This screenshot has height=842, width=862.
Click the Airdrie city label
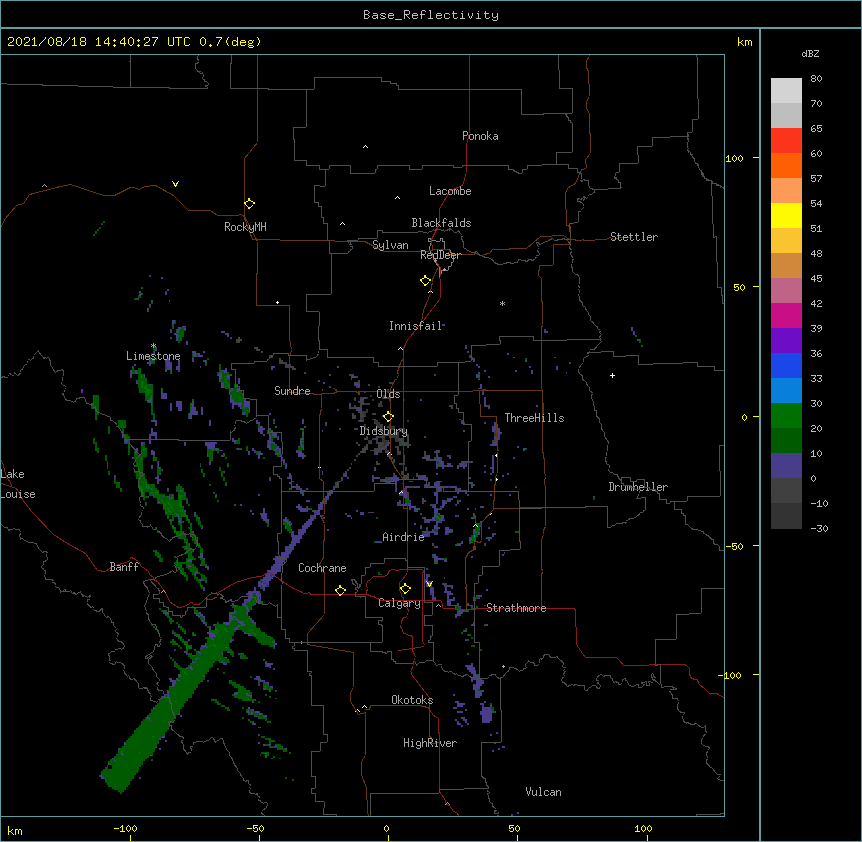[x=403, y=537]
